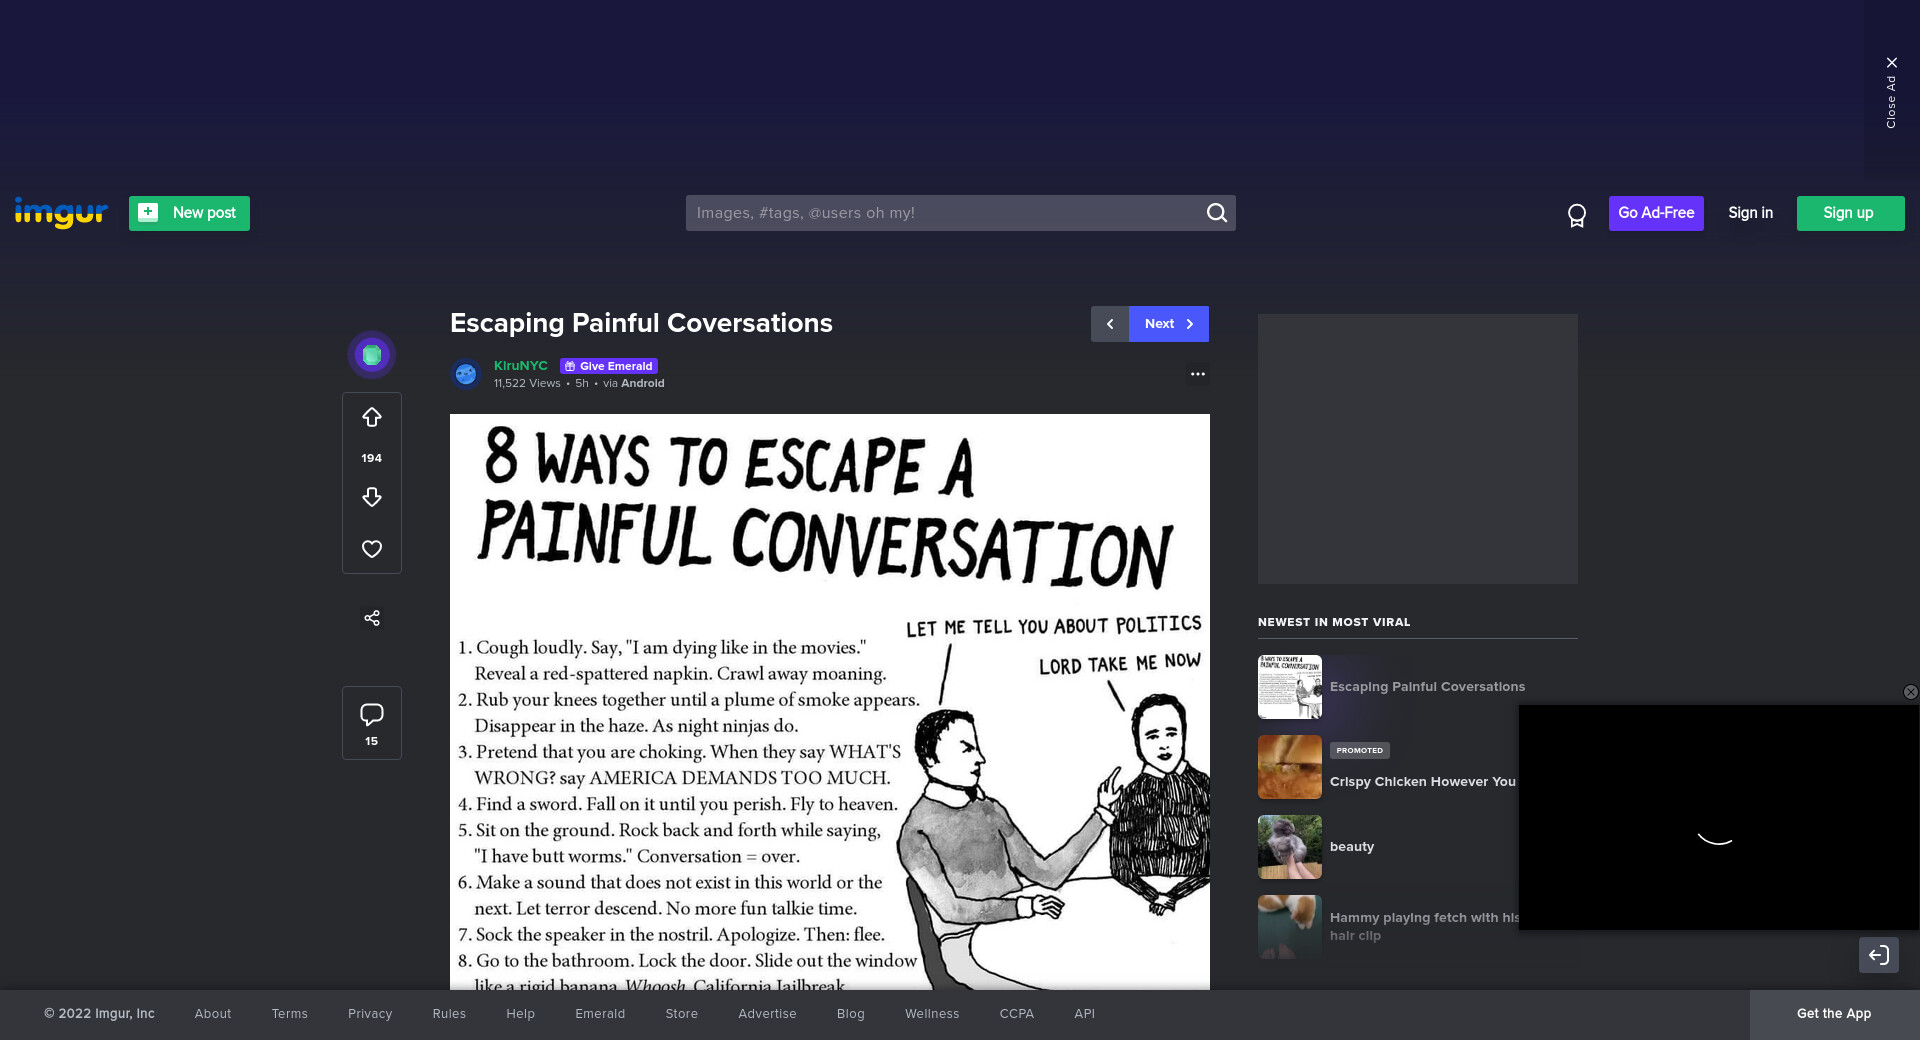1920x1040 pixels.
Task: Open the Terms footer link
Action: (290, 1014)
